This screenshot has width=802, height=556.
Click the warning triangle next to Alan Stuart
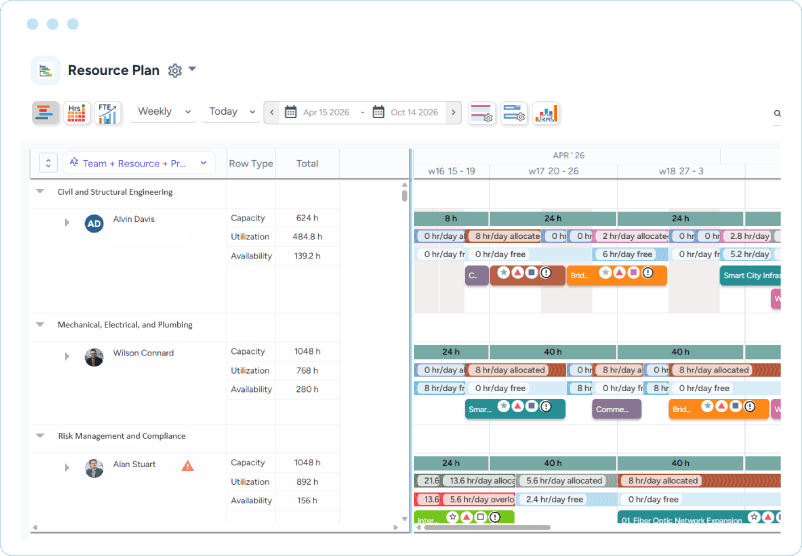188,465
